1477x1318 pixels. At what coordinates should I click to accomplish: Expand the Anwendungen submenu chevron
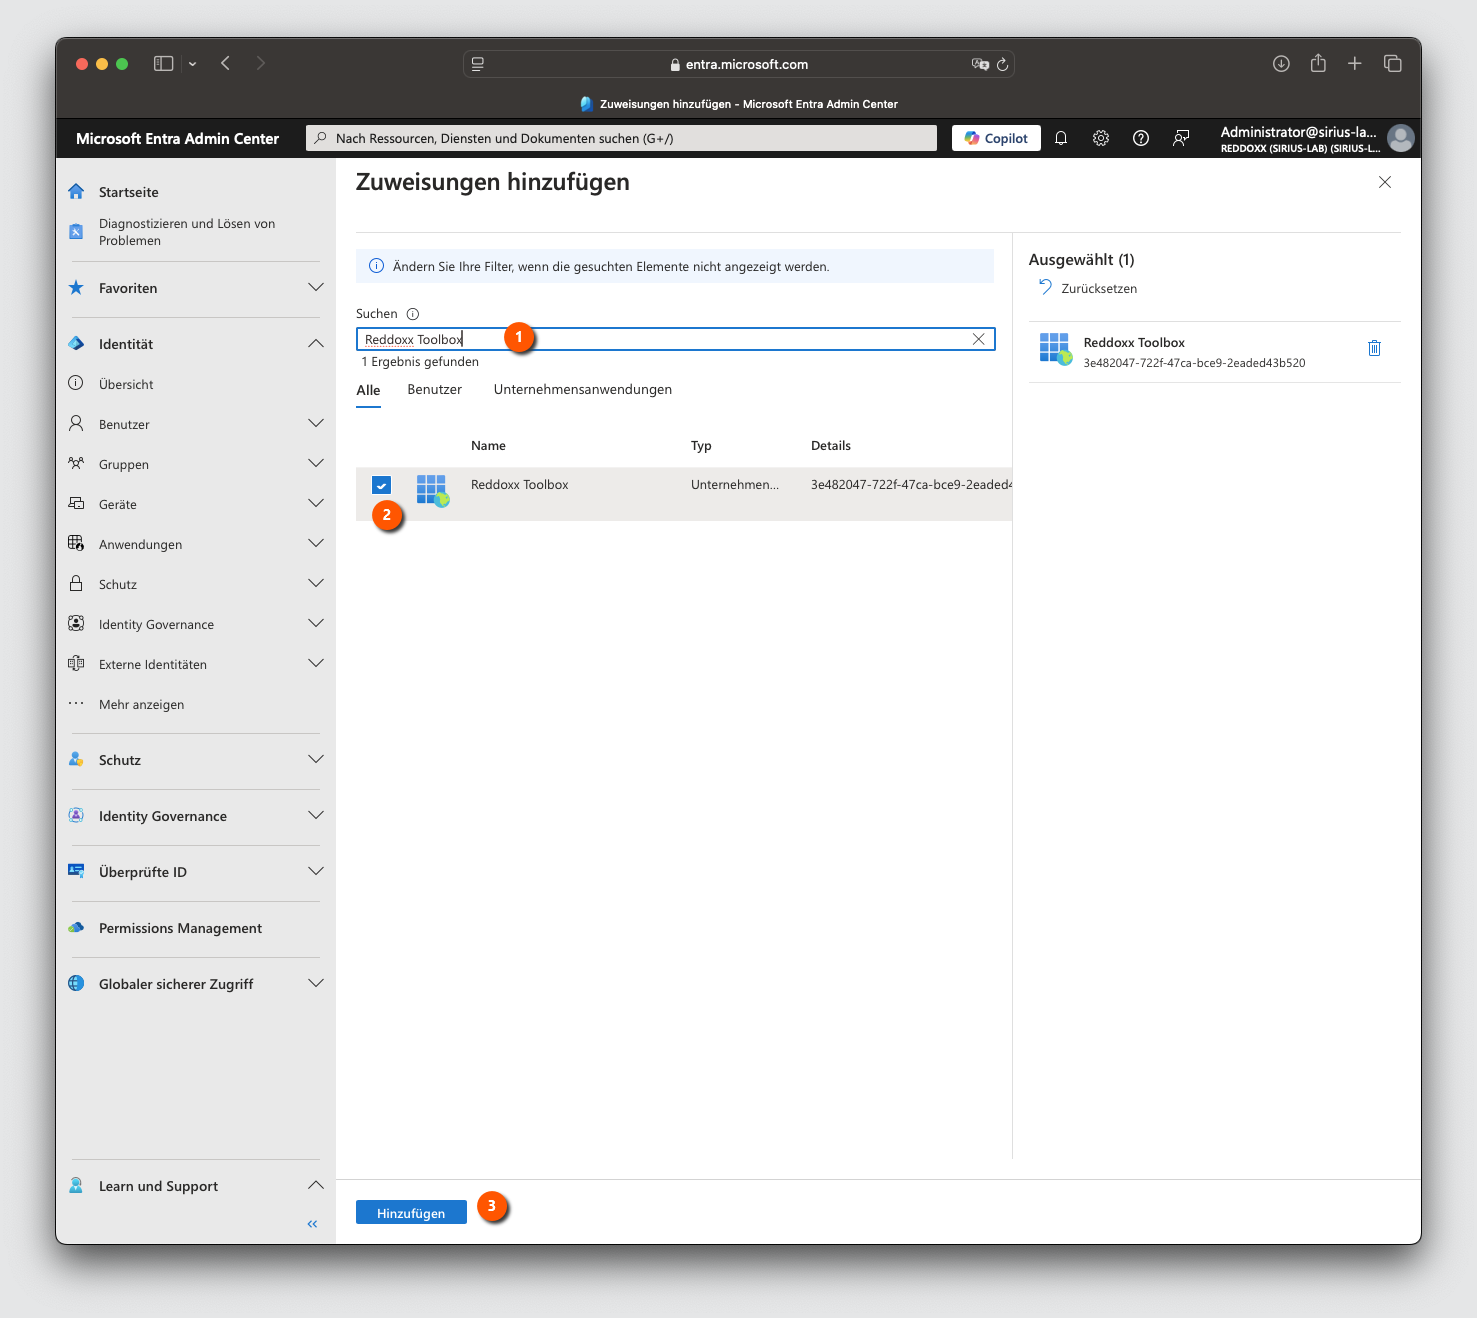(316, 543)
